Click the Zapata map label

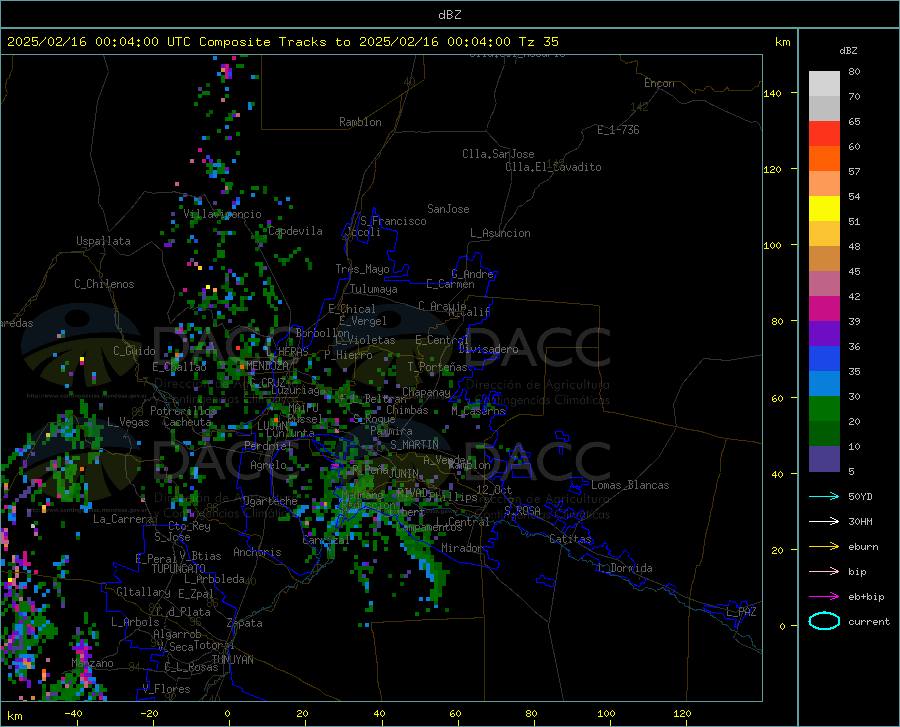click(245, 623)
